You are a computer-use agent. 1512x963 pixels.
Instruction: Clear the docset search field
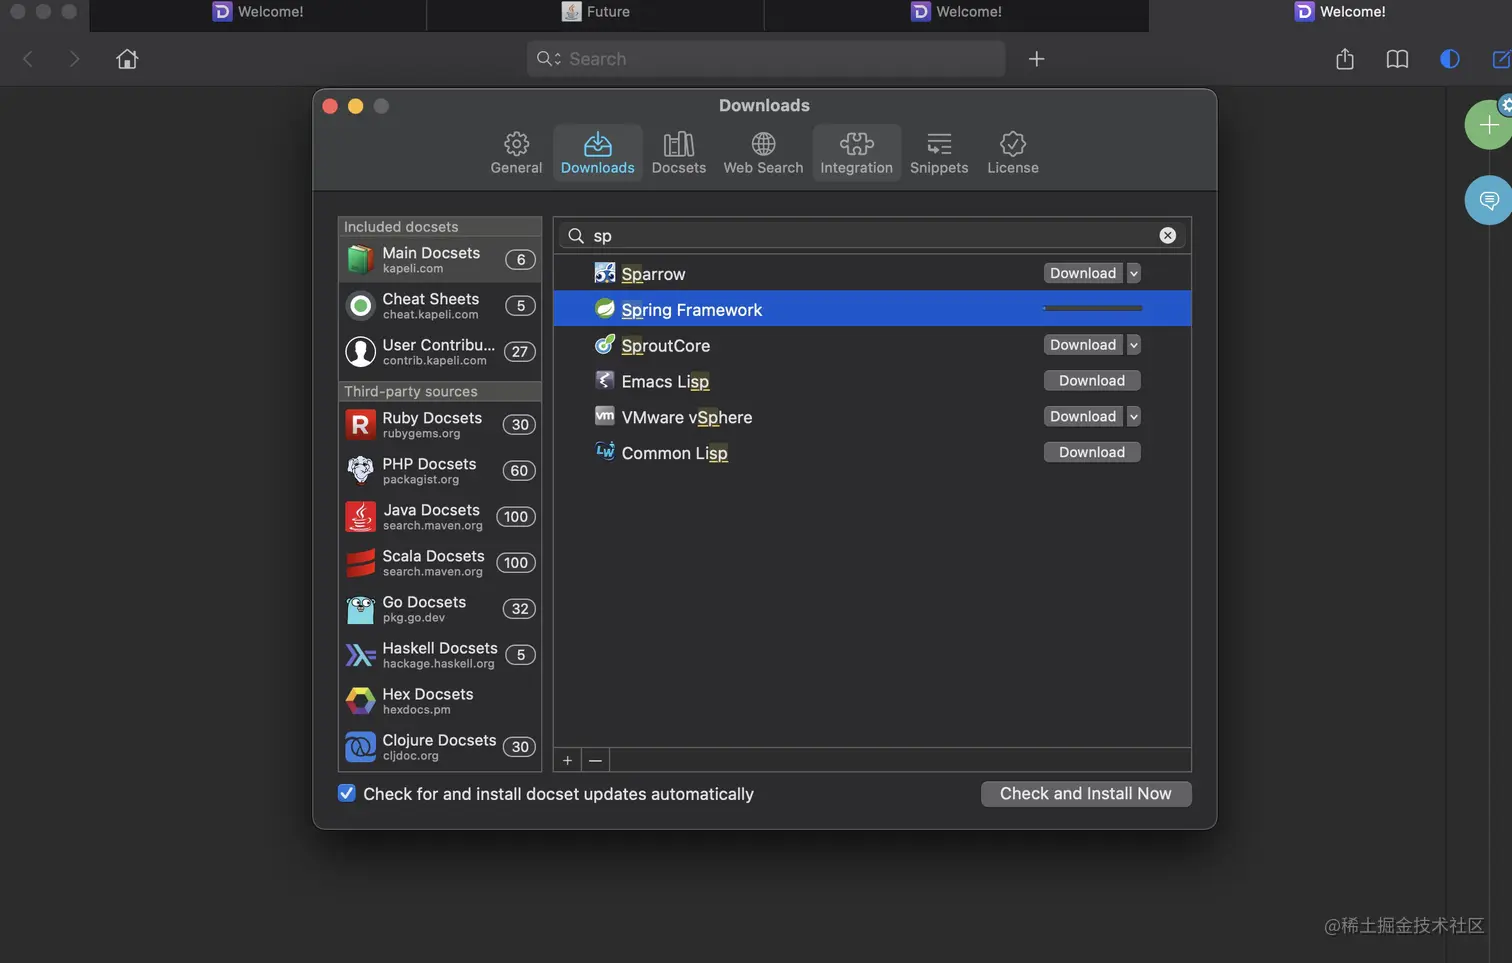pos(1167,235)
